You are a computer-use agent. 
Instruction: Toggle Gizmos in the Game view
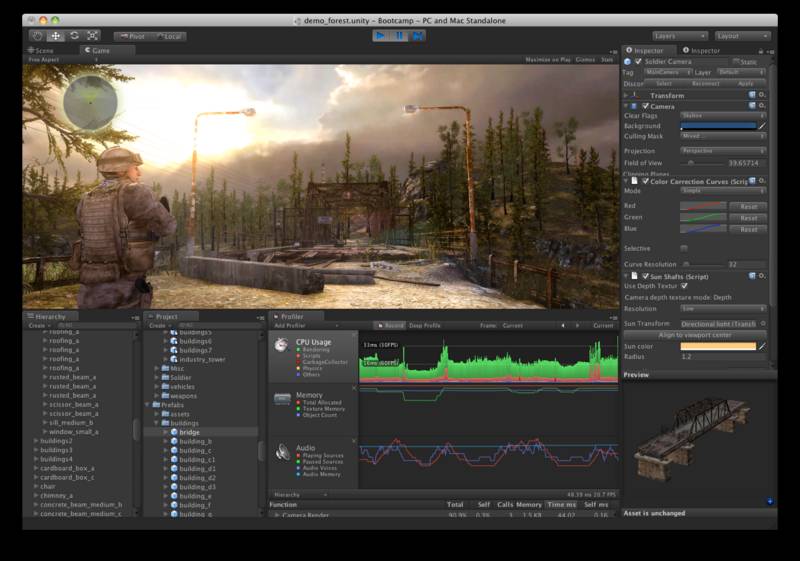pos(585,60)
